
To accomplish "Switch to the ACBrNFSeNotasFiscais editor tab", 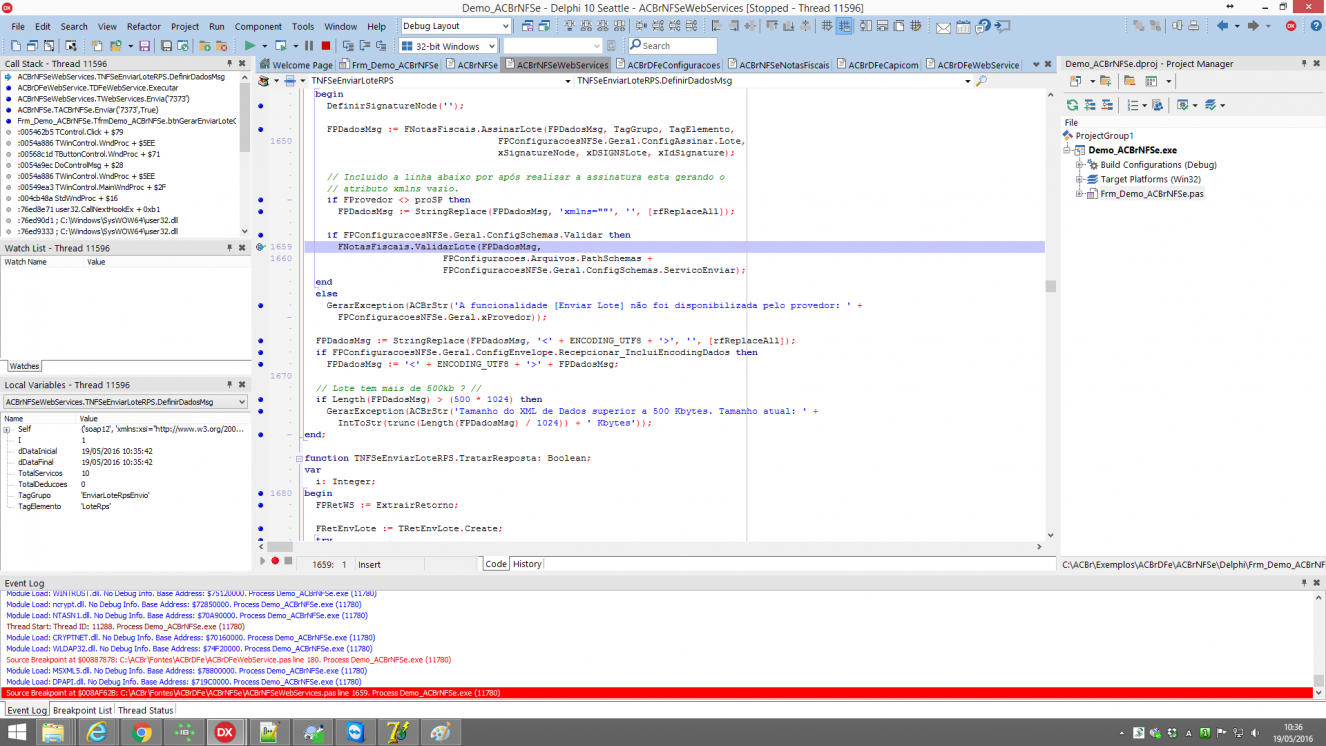I will 778,65.
